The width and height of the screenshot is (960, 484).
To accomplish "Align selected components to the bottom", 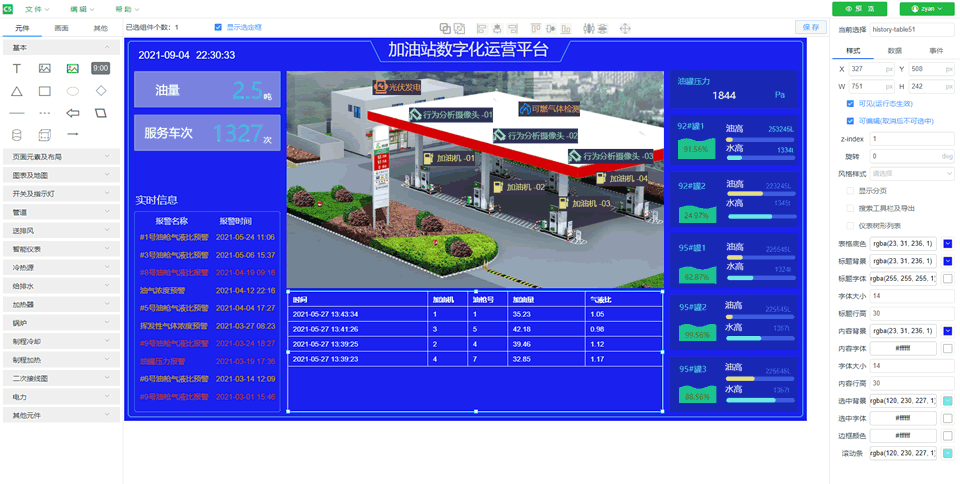I will tap(566, 28).
